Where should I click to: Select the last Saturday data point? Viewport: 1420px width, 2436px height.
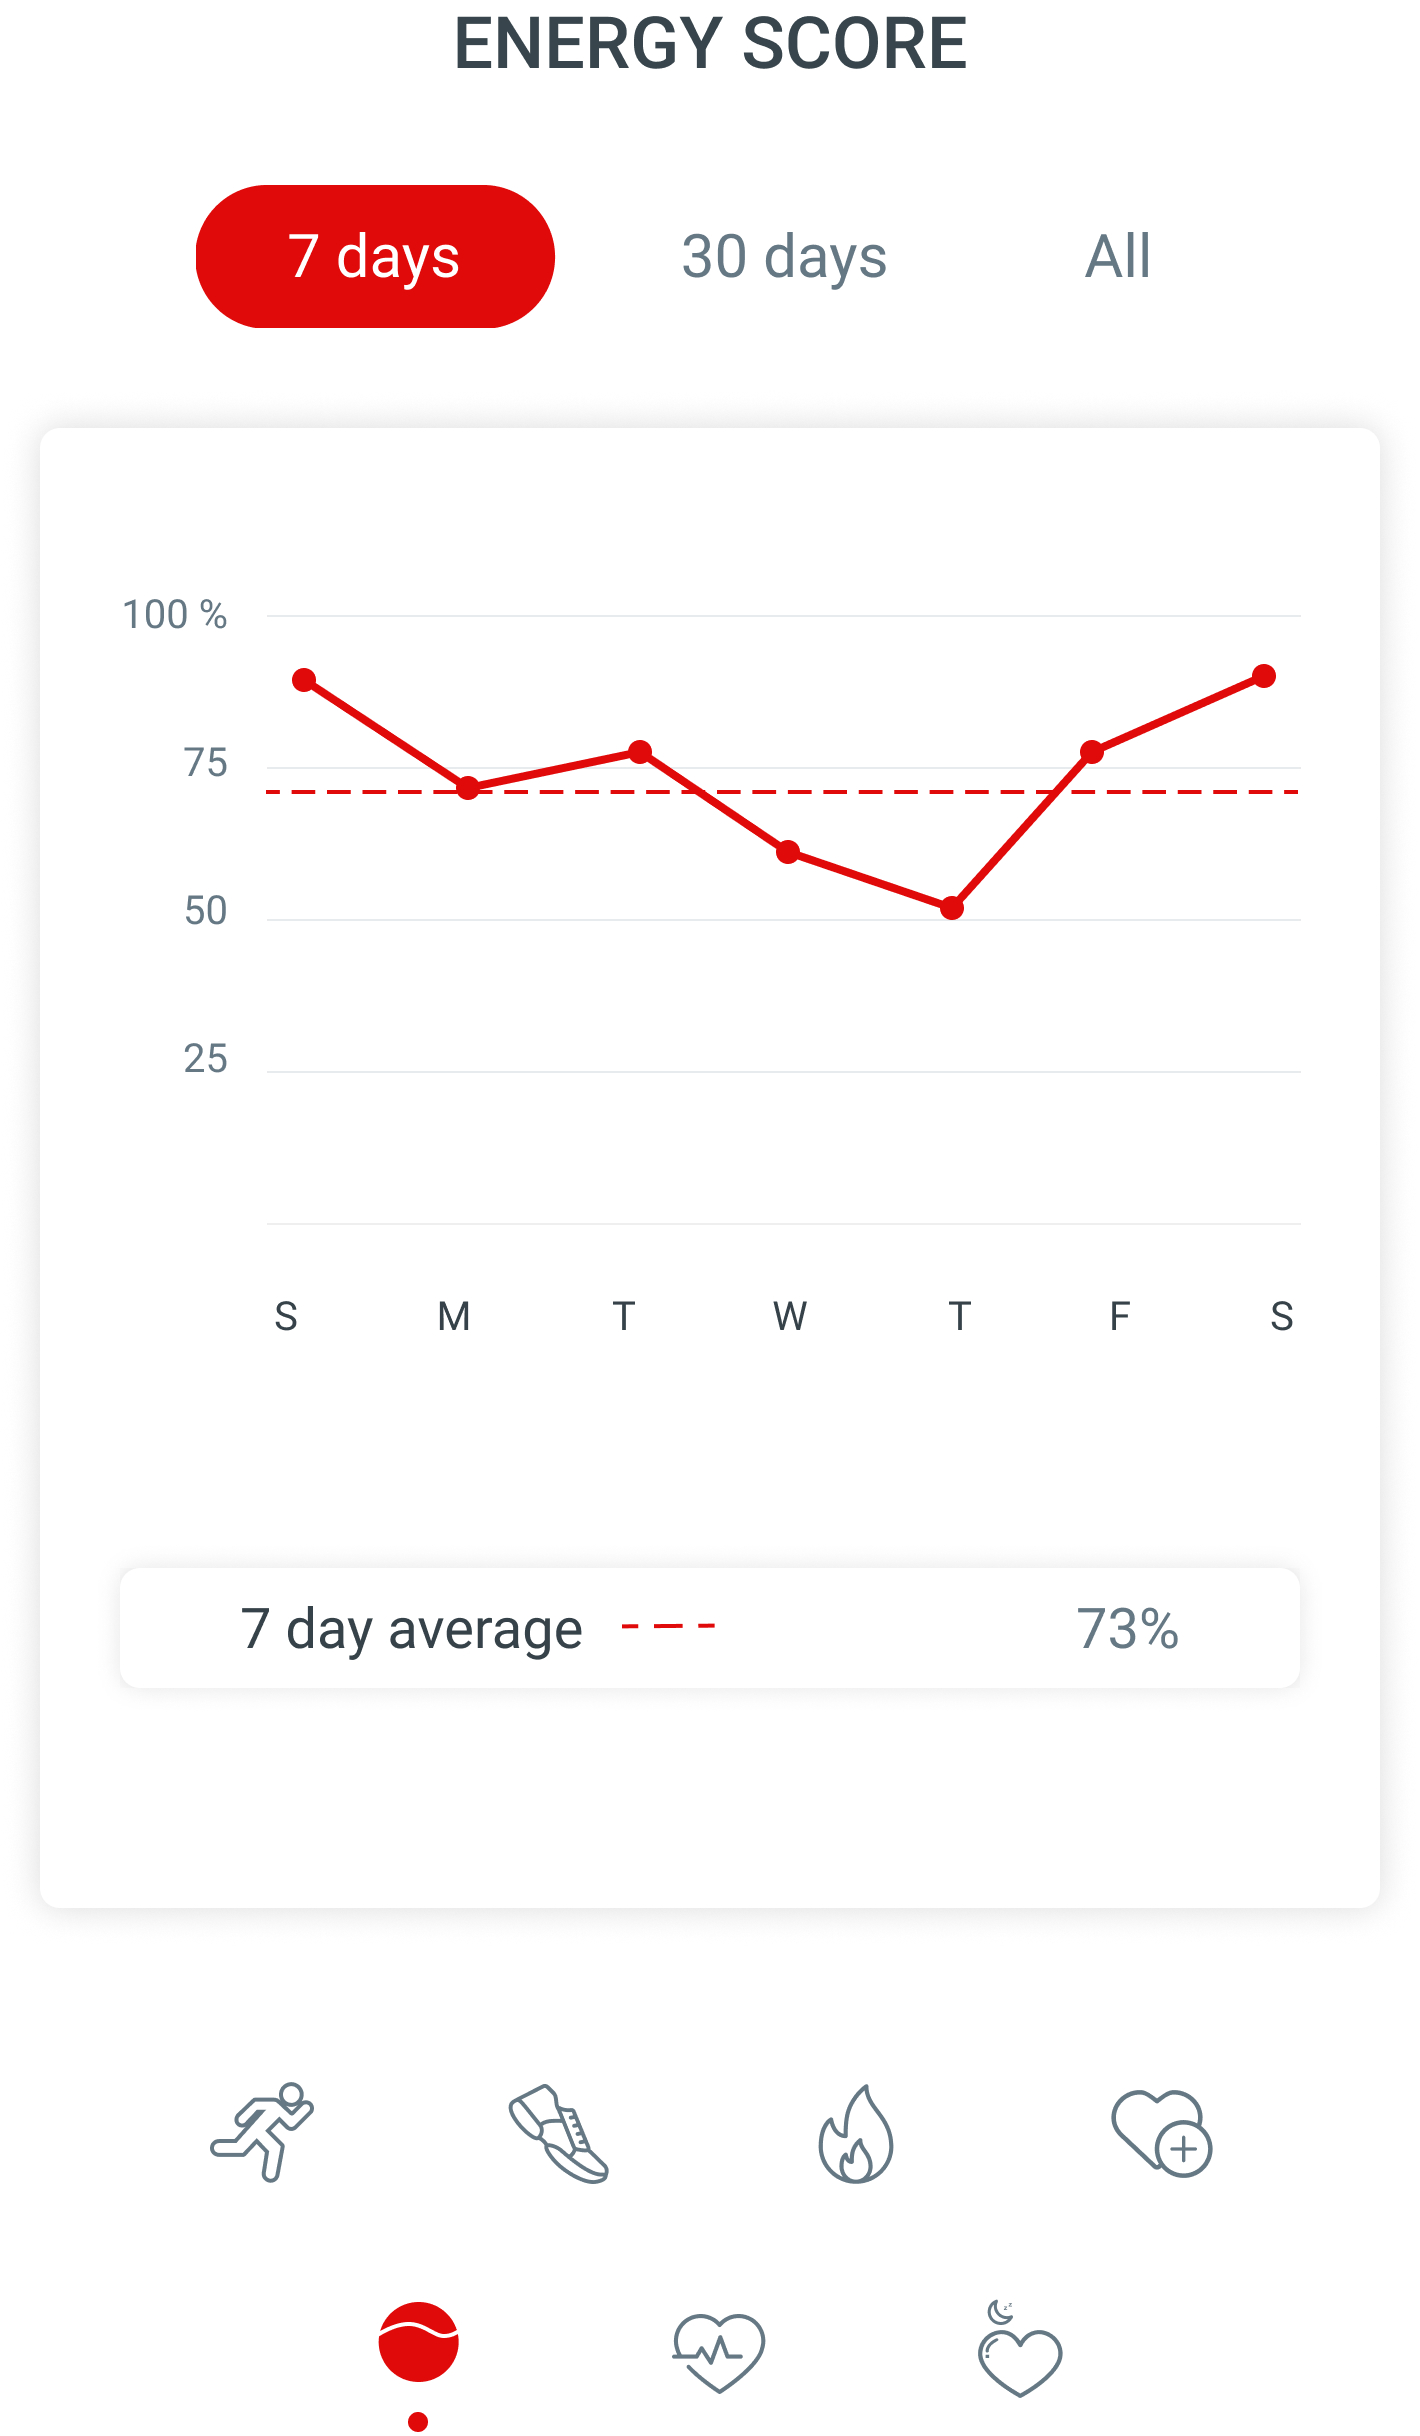(1264, 676)
